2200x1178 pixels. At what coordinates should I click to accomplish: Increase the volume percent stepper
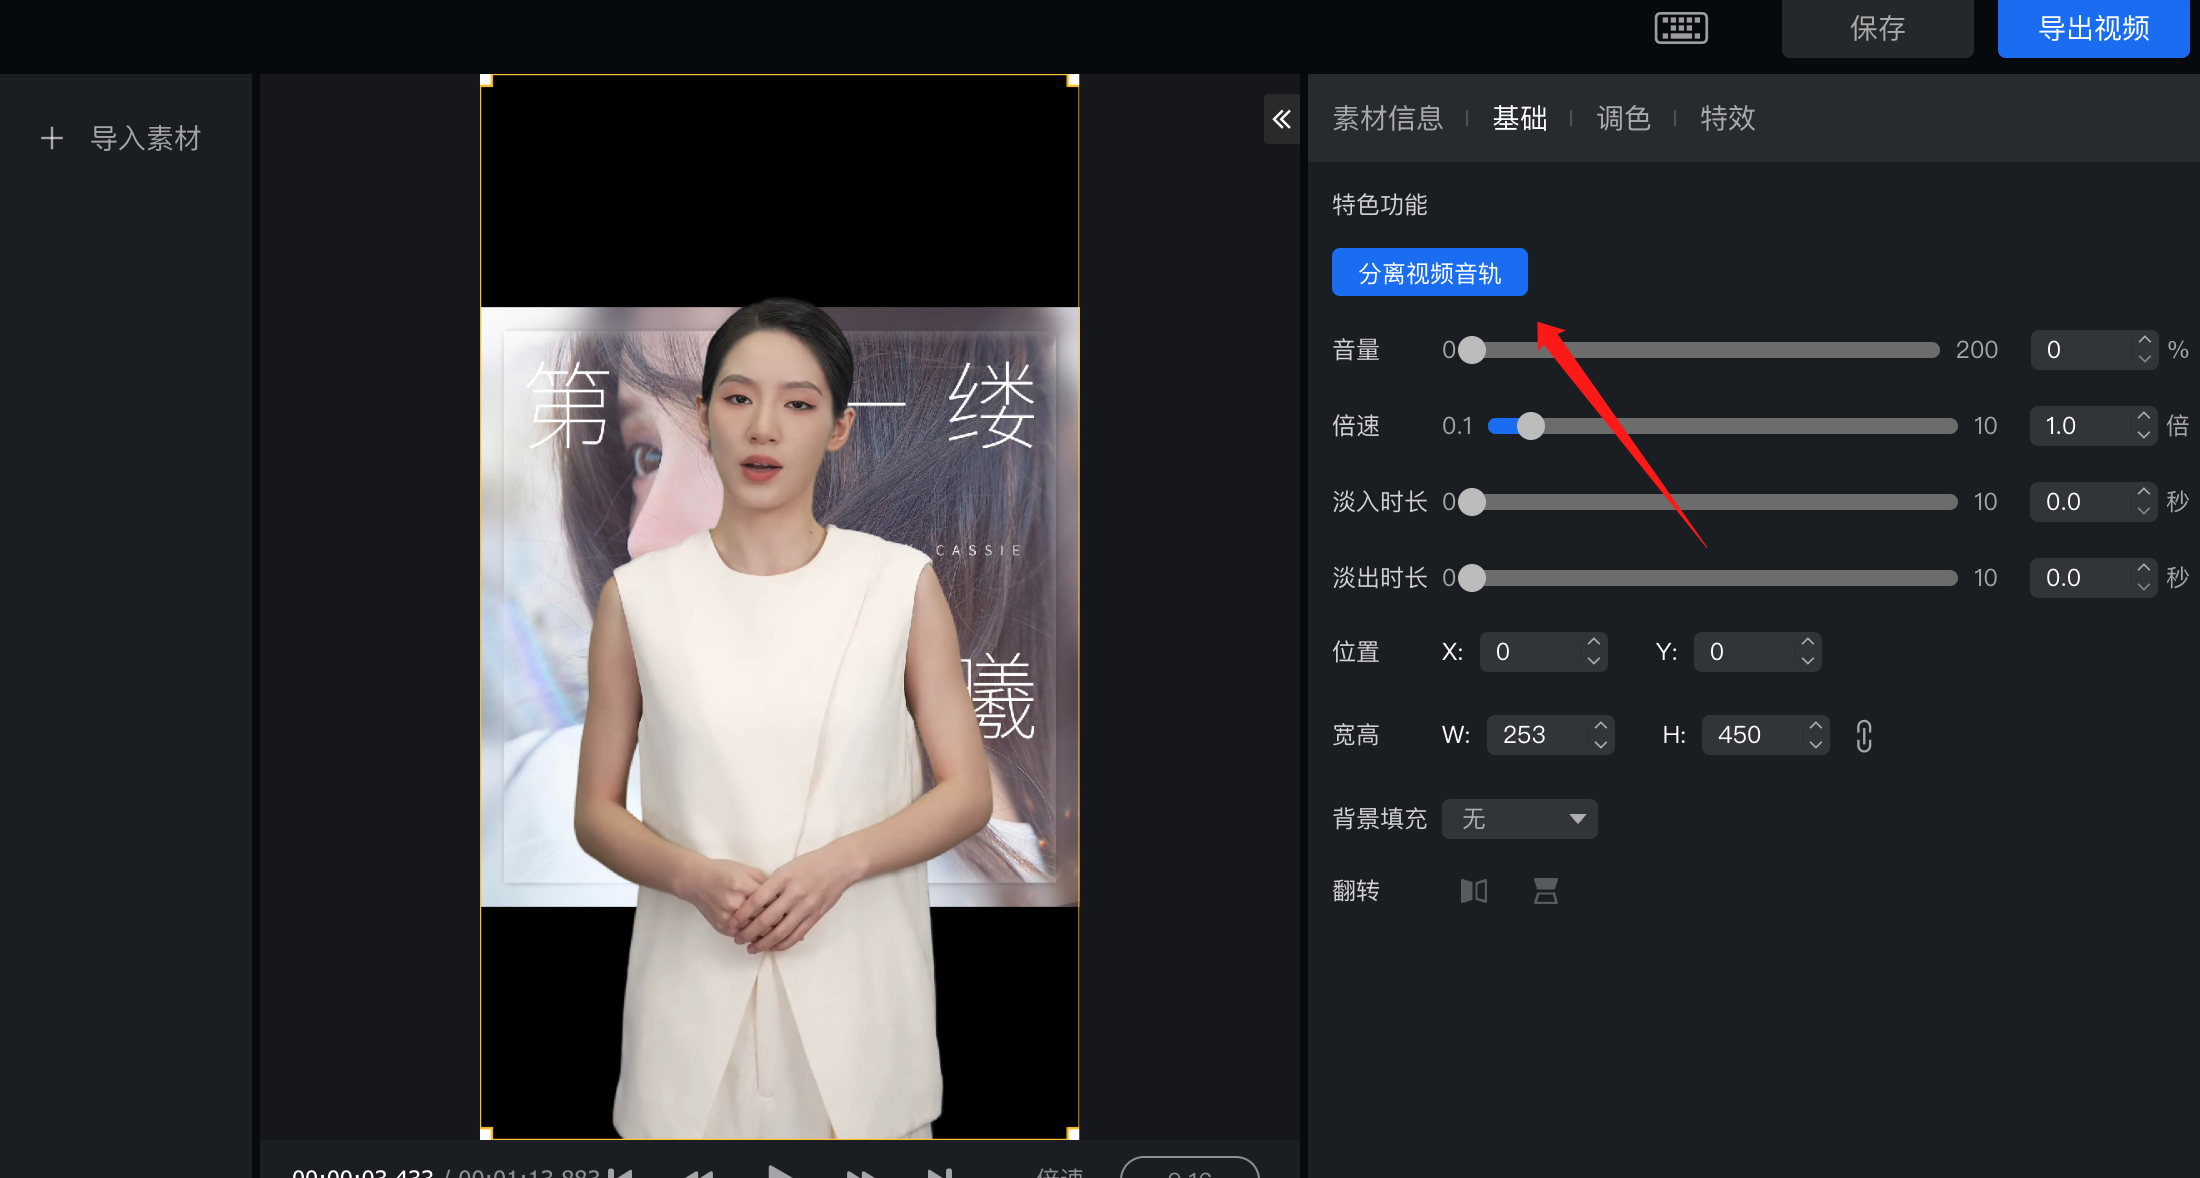[x=2144, y=341]
